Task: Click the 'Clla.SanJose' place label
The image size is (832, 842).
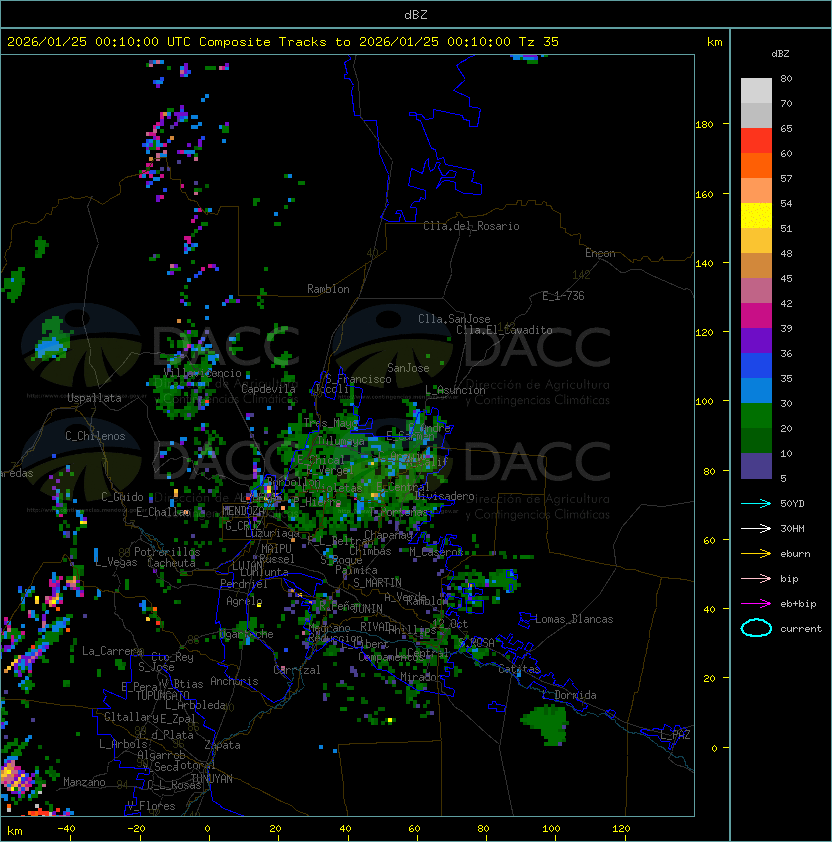Action: click(454, 319)
